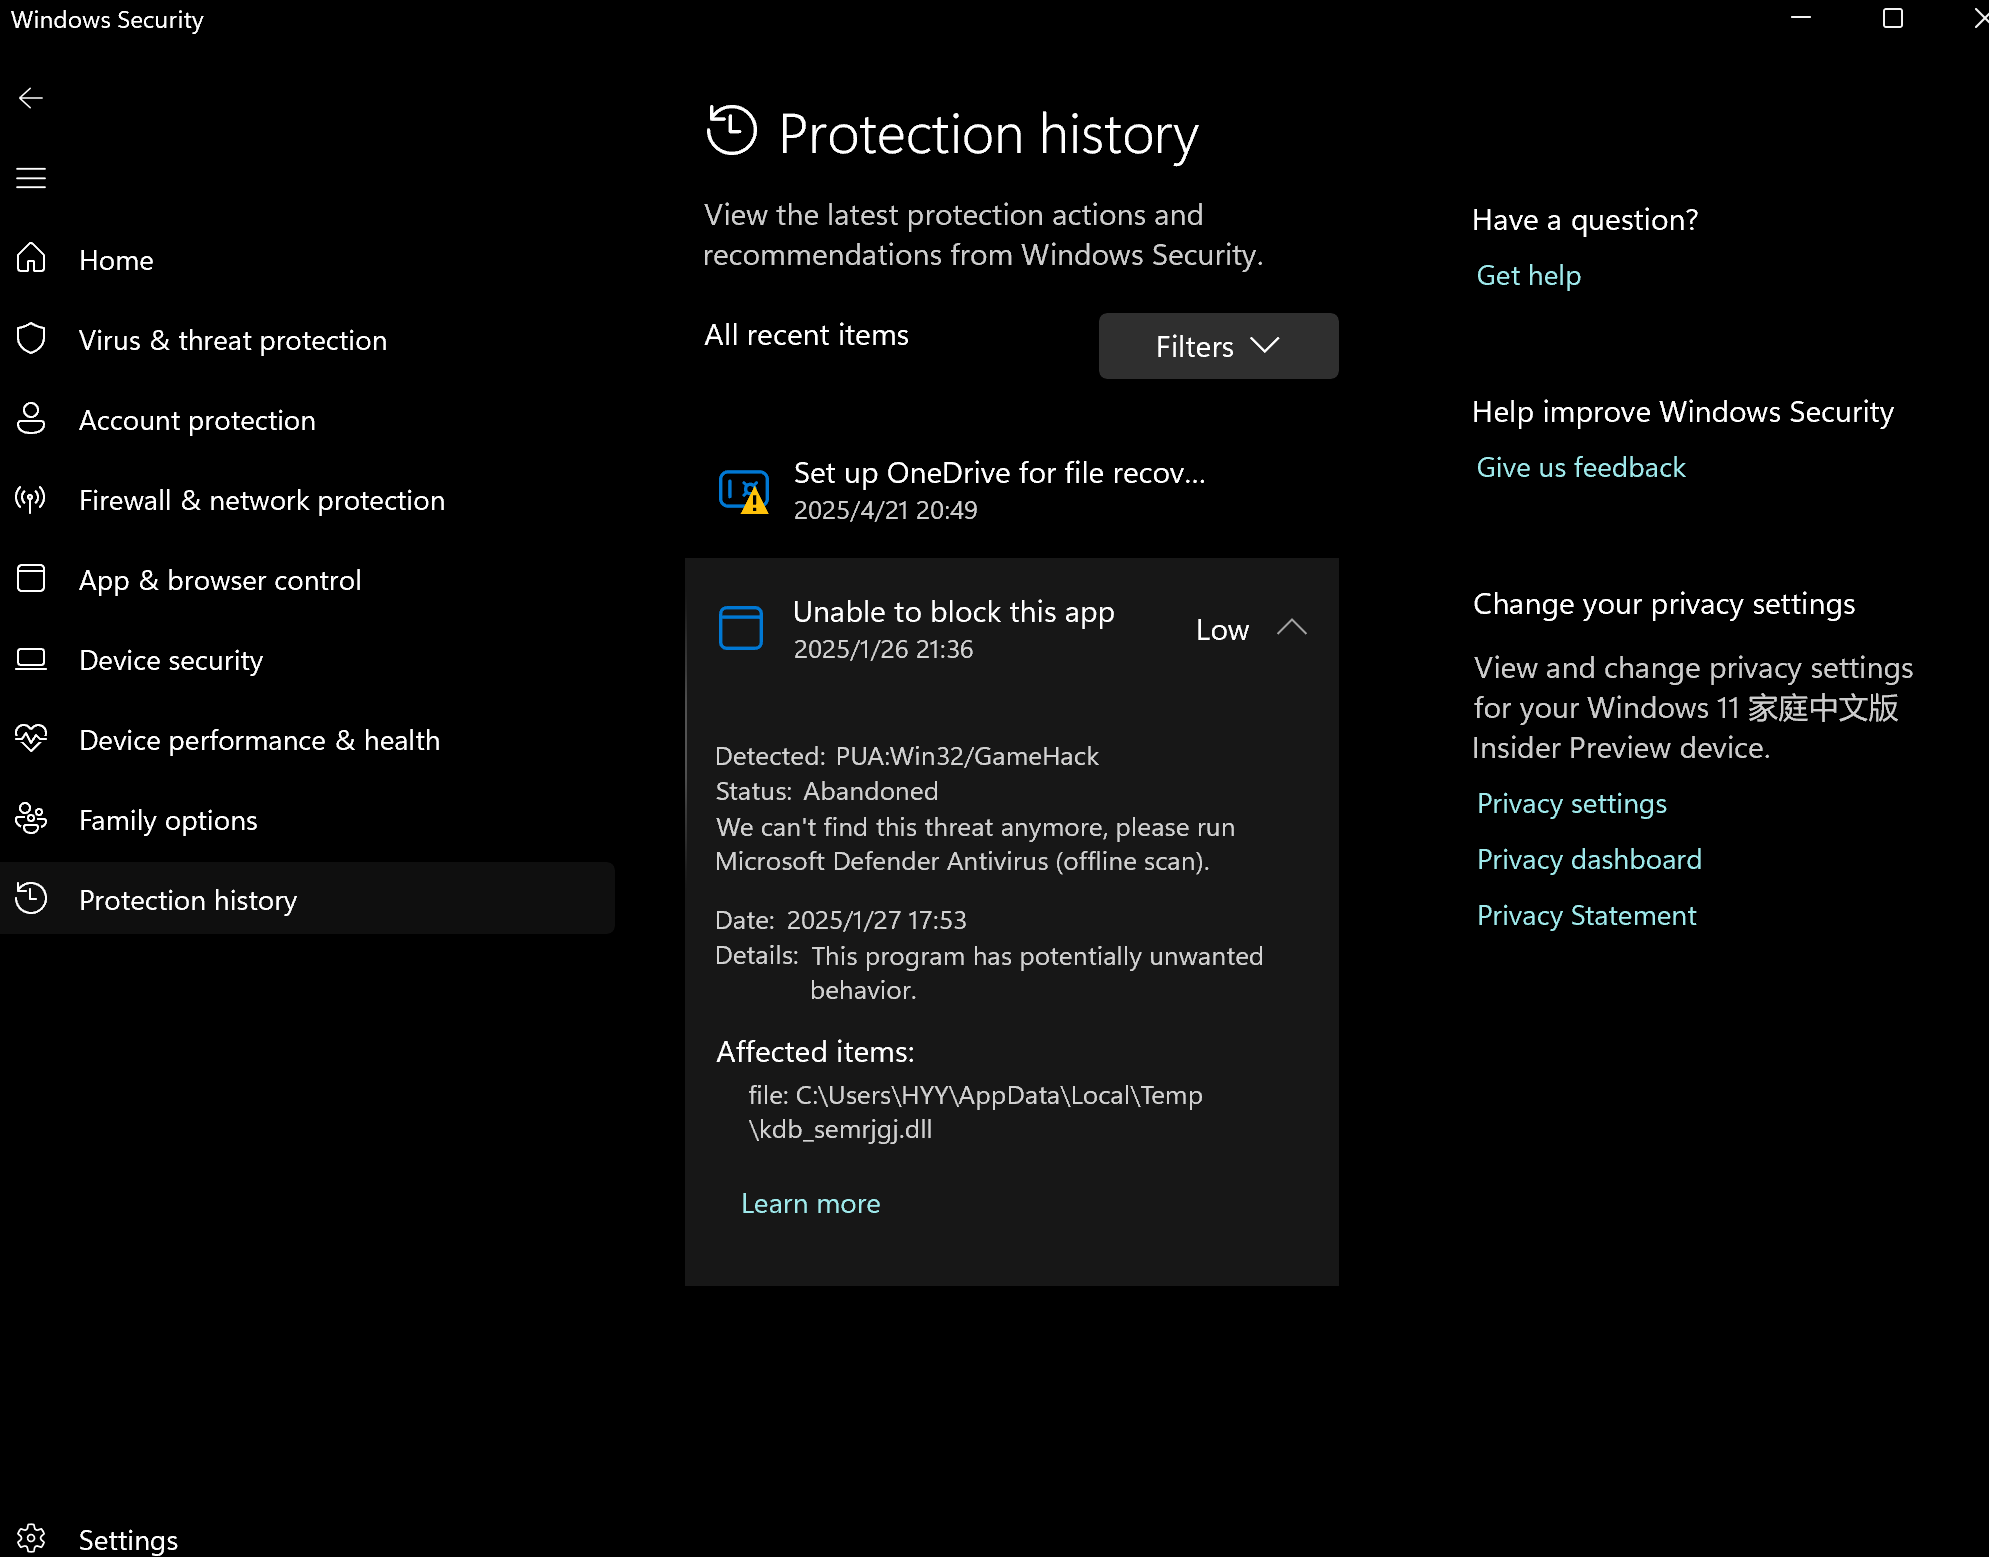Open Settings via the gear icon
Image resolution: width=1989 pixels, height=1557 pixels.
[31, 1538]
